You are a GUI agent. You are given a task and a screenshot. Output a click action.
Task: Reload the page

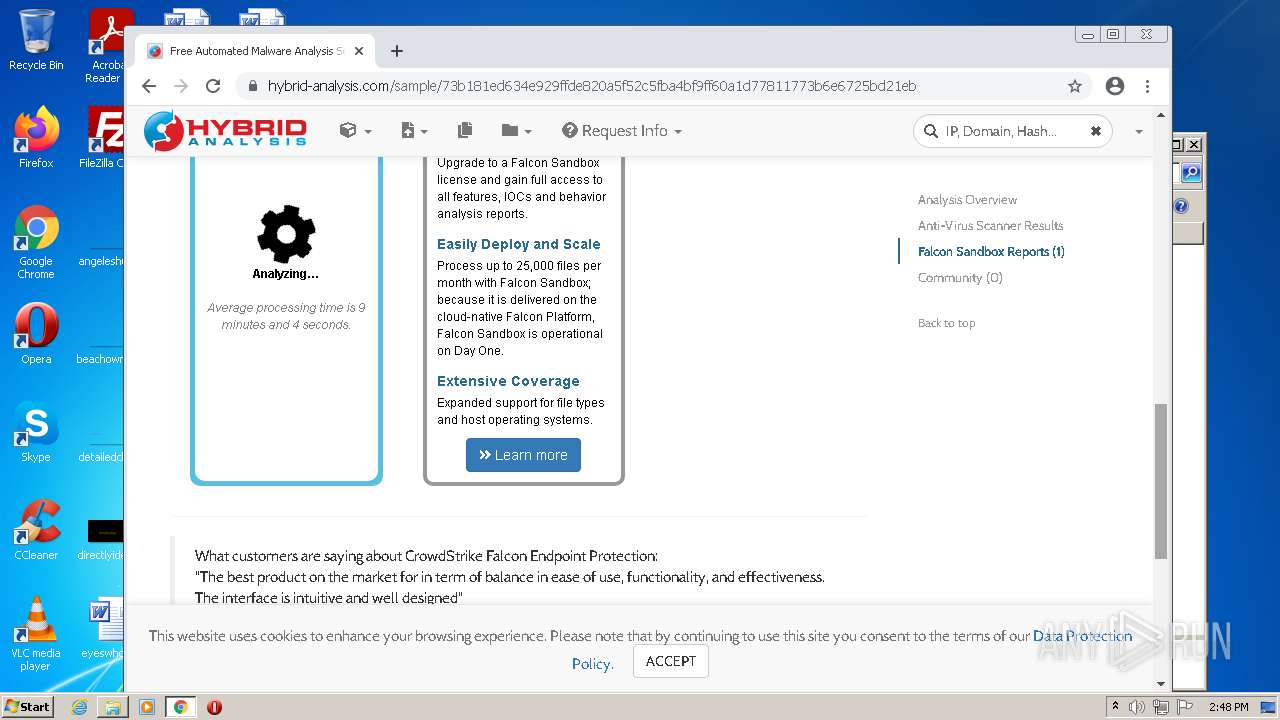click(212, 86)
